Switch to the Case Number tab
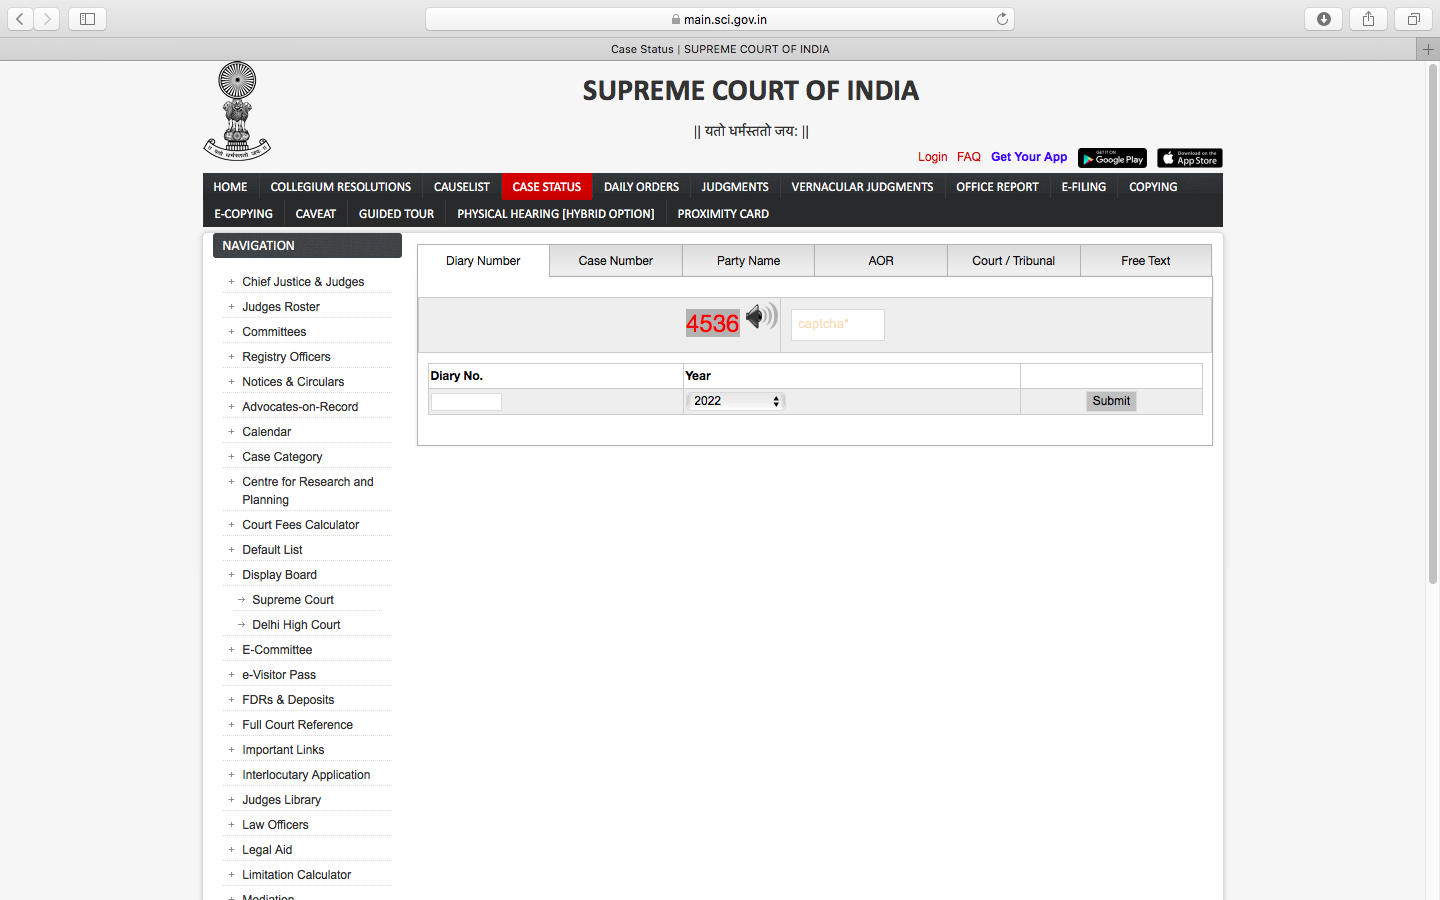The height and width of the screenshot is (900, 1440). [x=616, y=261]
